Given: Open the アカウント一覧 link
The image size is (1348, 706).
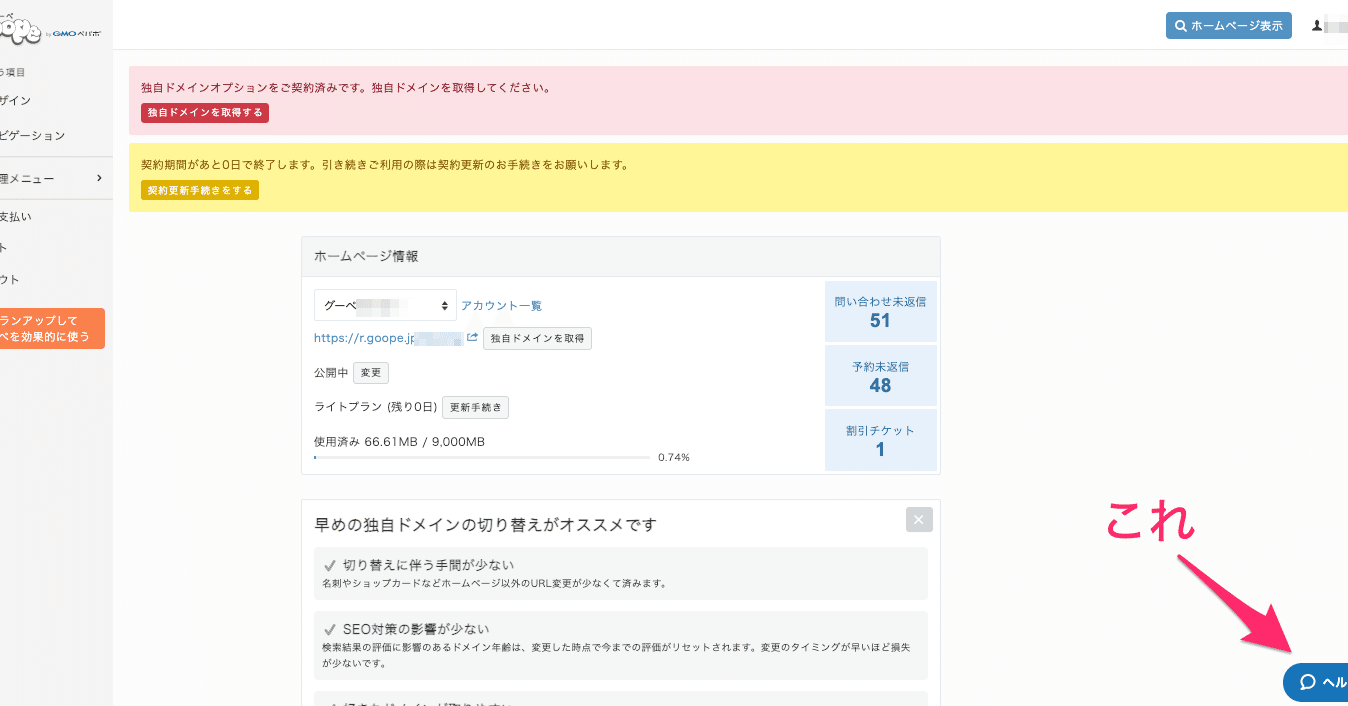Looking at the screenshot, I should coord(501,304).
